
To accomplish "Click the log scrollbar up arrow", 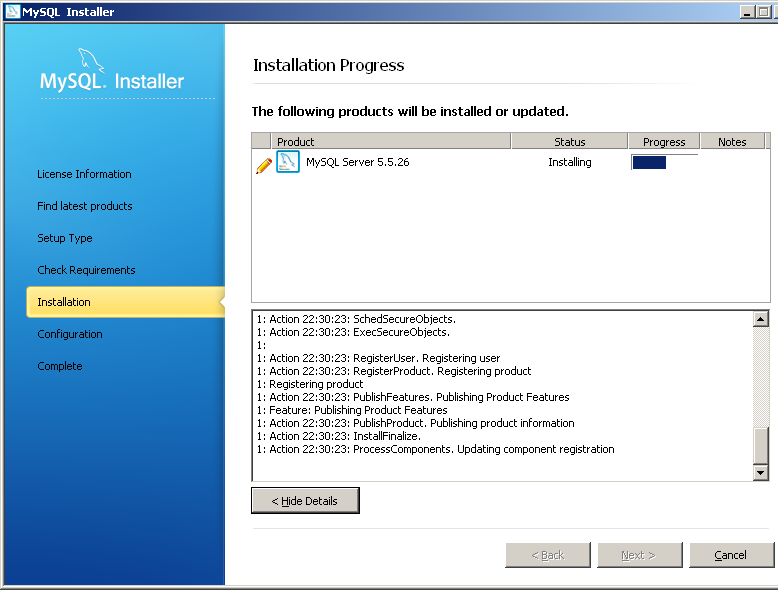I will pos(761,319).
